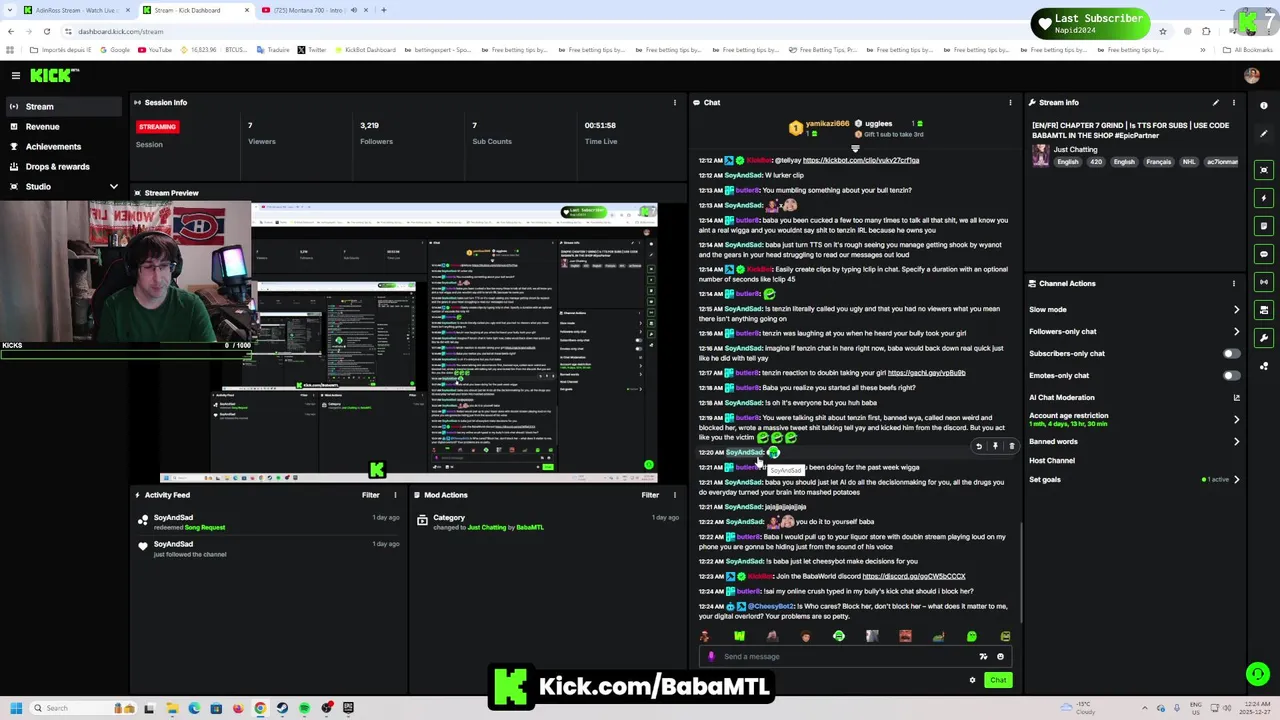This screenshot has height=720, width=1280.
Task: Open Channel Actions three-dot options menu
Action: [1234, 283]
